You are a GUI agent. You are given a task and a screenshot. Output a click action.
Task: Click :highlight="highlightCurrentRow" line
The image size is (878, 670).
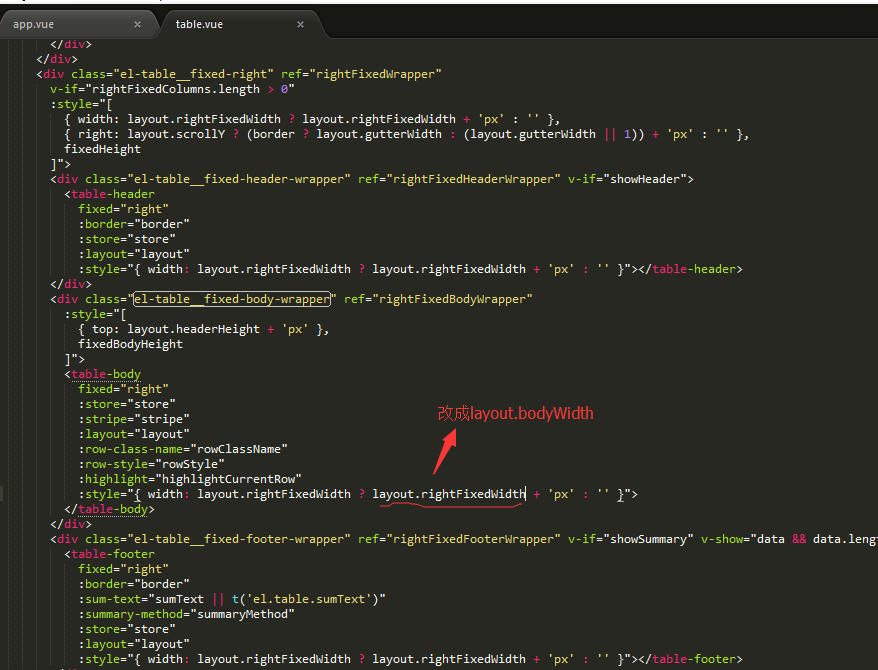(190, 479)
